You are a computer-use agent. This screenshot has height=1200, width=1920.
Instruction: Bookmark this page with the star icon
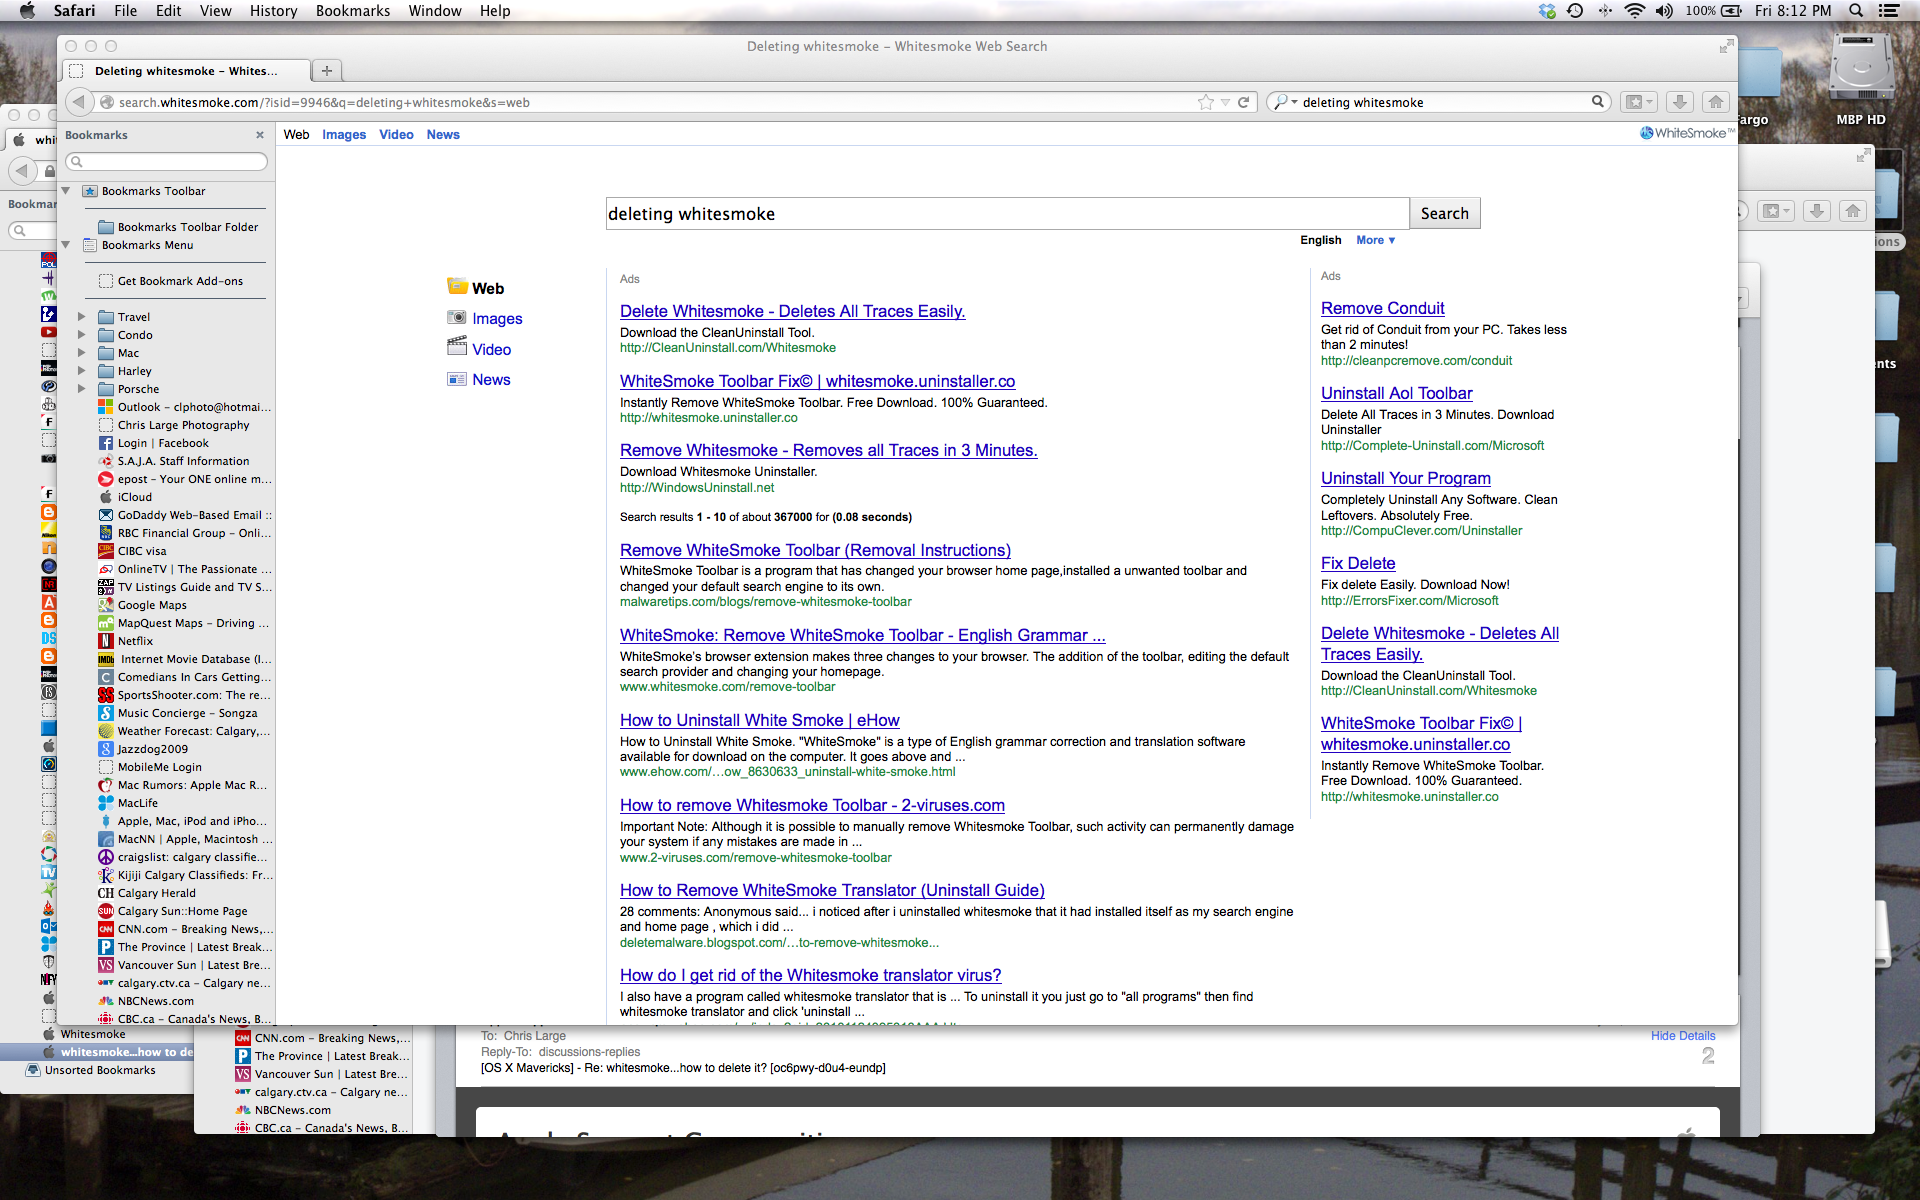(x=1206, y=102)
